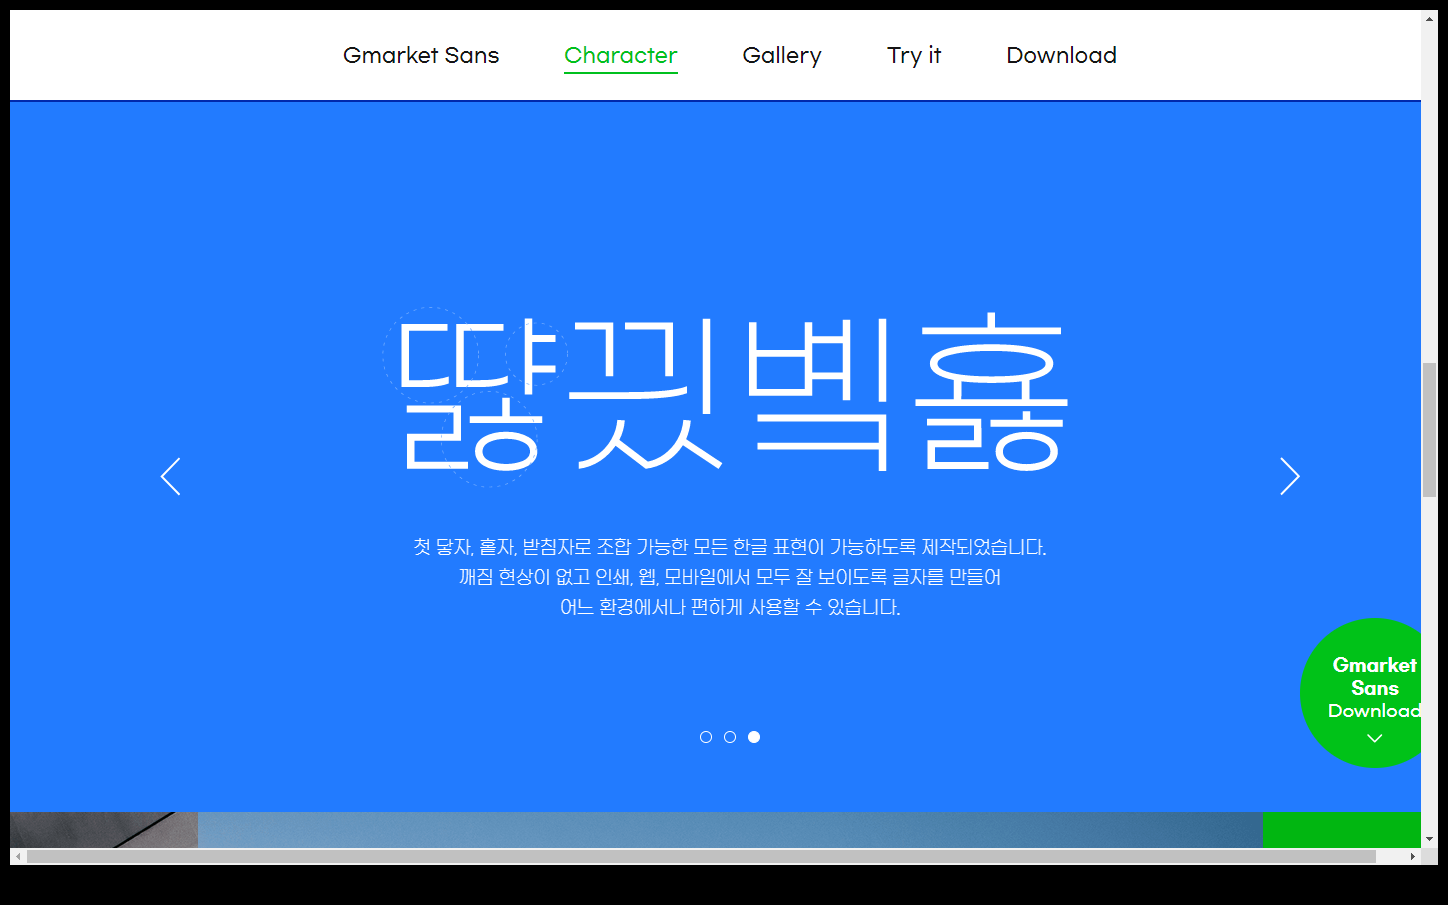Click the vertical scrollbar up arrow
1448x905 pixels.
pos(1429,18)
